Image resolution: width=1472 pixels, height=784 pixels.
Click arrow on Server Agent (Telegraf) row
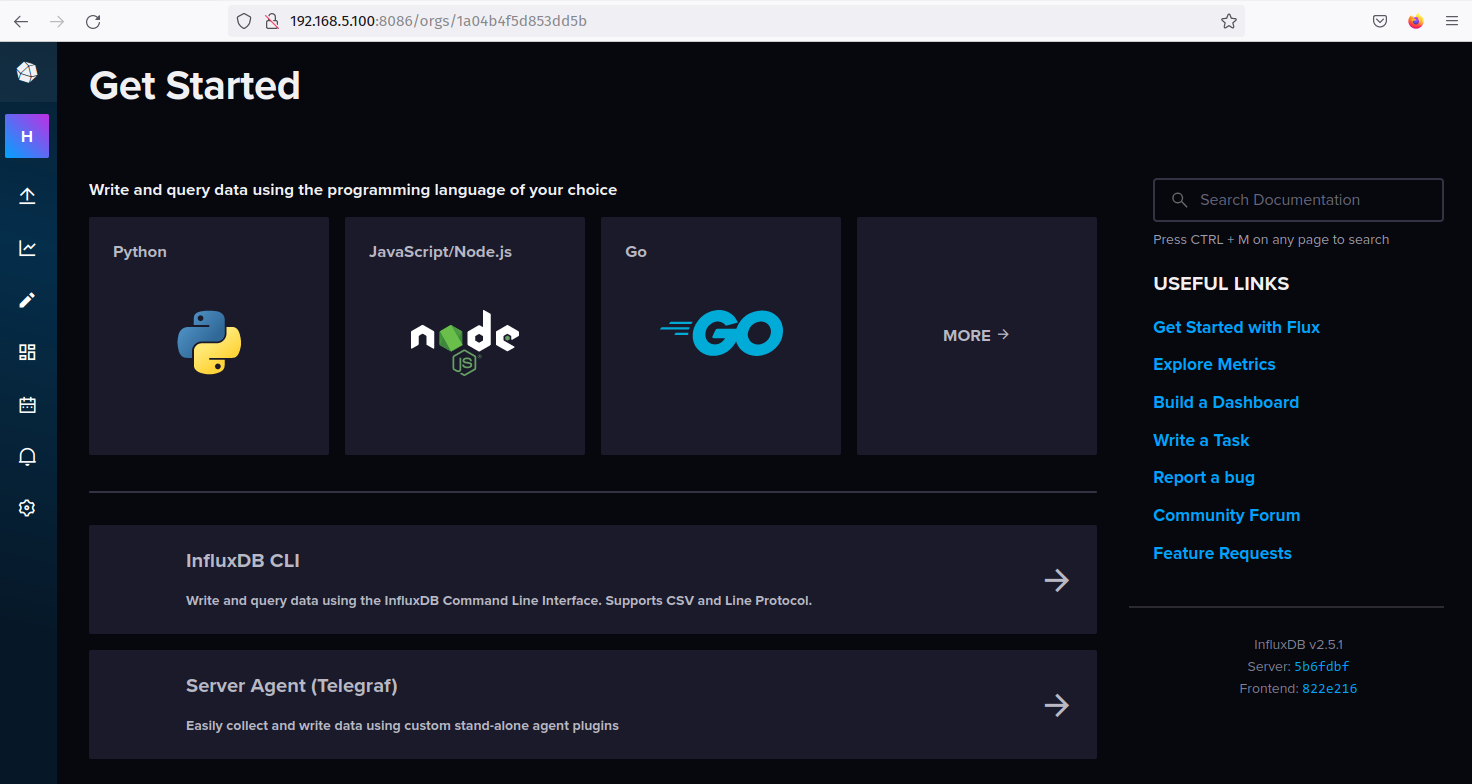[x=1057, y=705]
